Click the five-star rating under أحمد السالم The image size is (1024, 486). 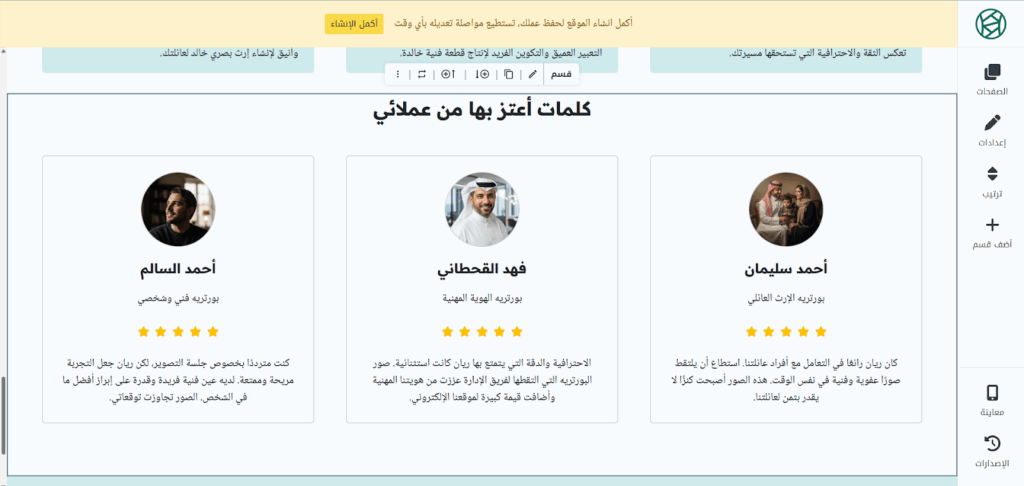[x=178, y=331]
